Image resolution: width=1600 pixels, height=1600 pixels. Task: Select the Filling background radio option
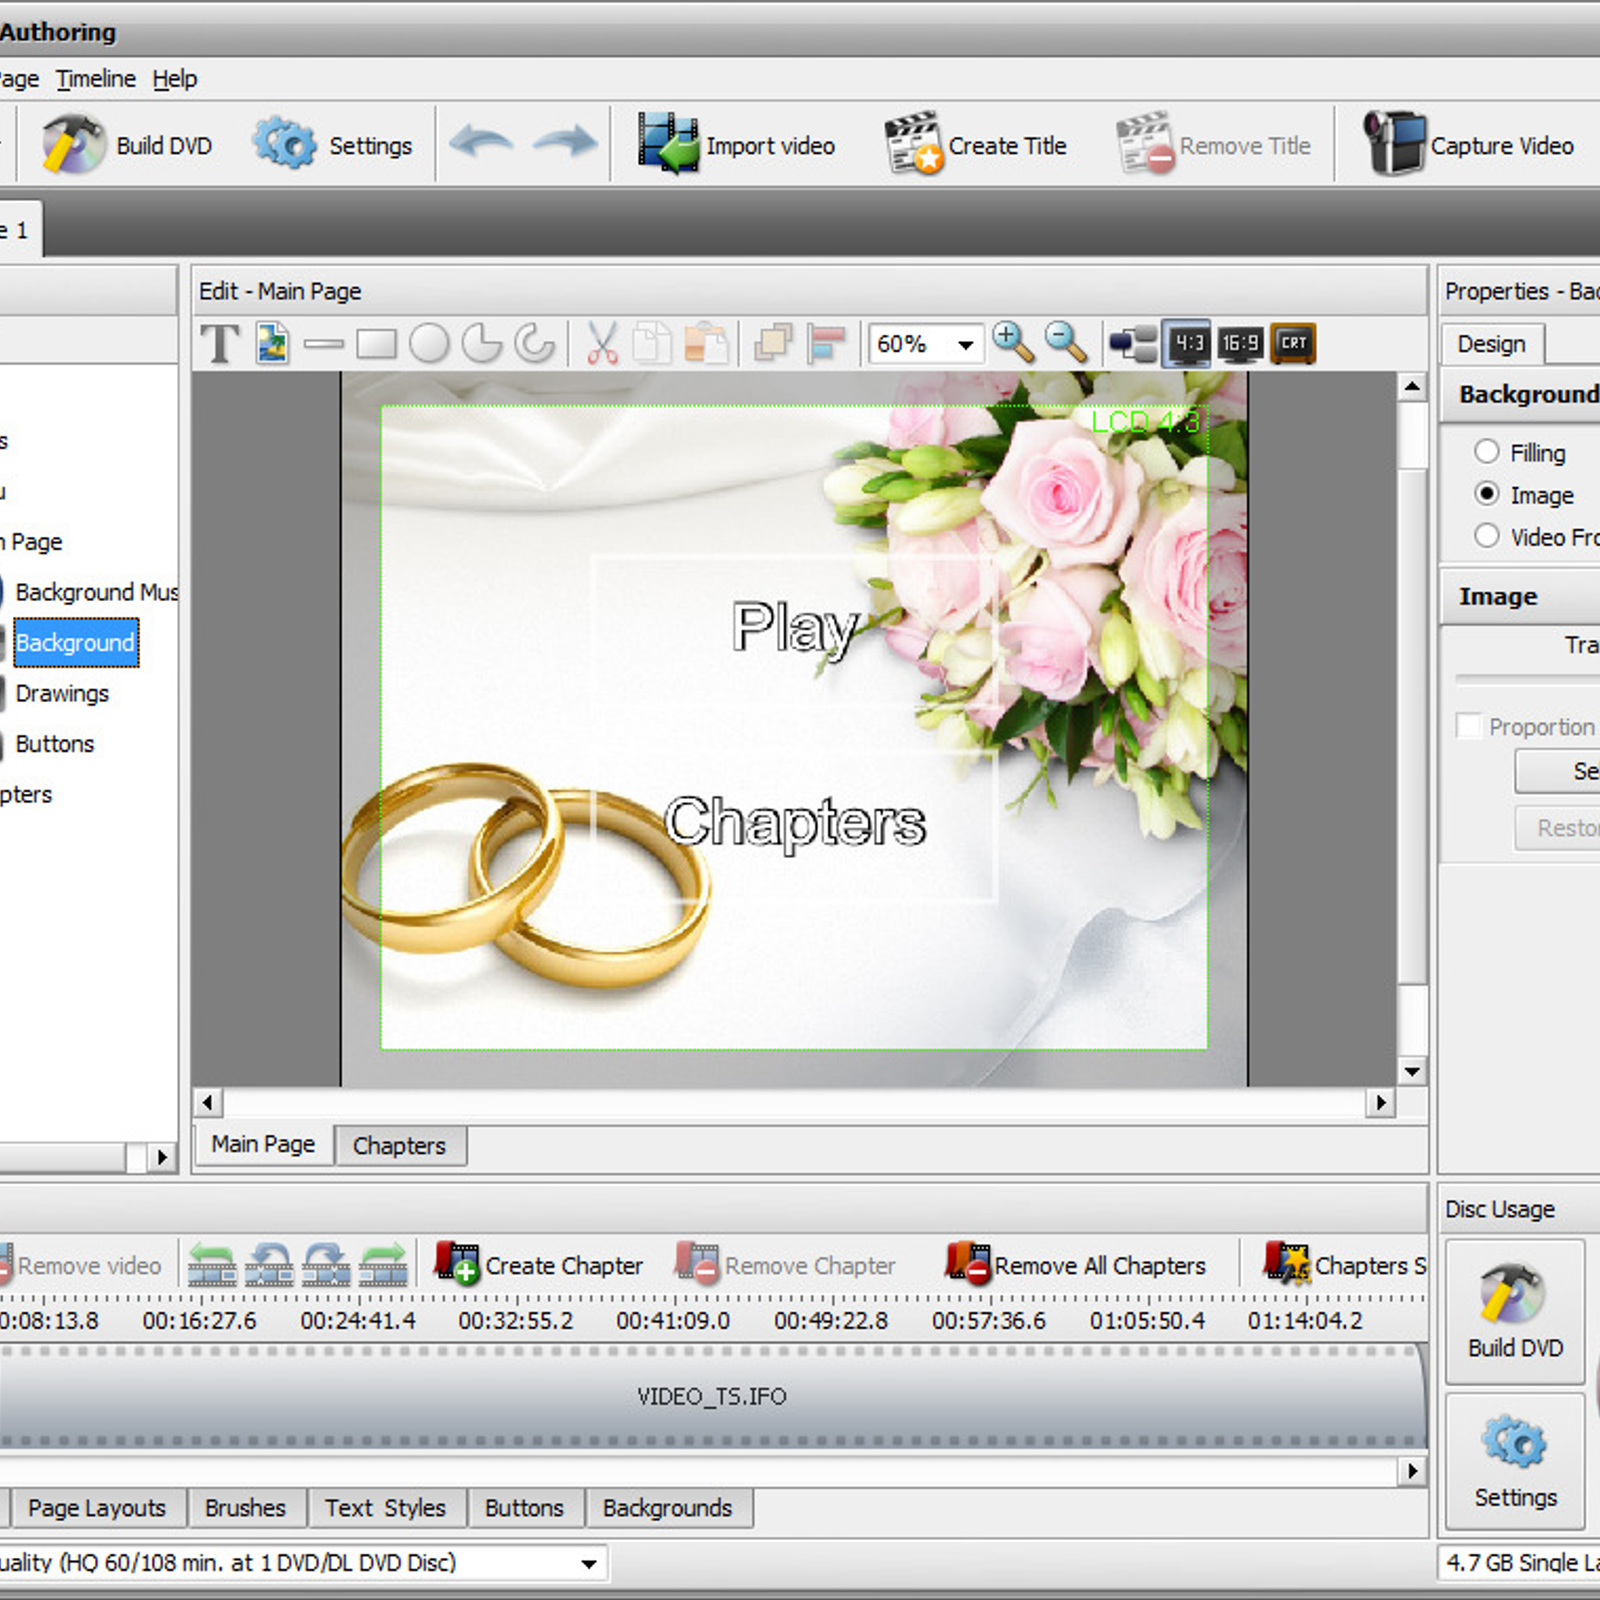[1487, 452]
